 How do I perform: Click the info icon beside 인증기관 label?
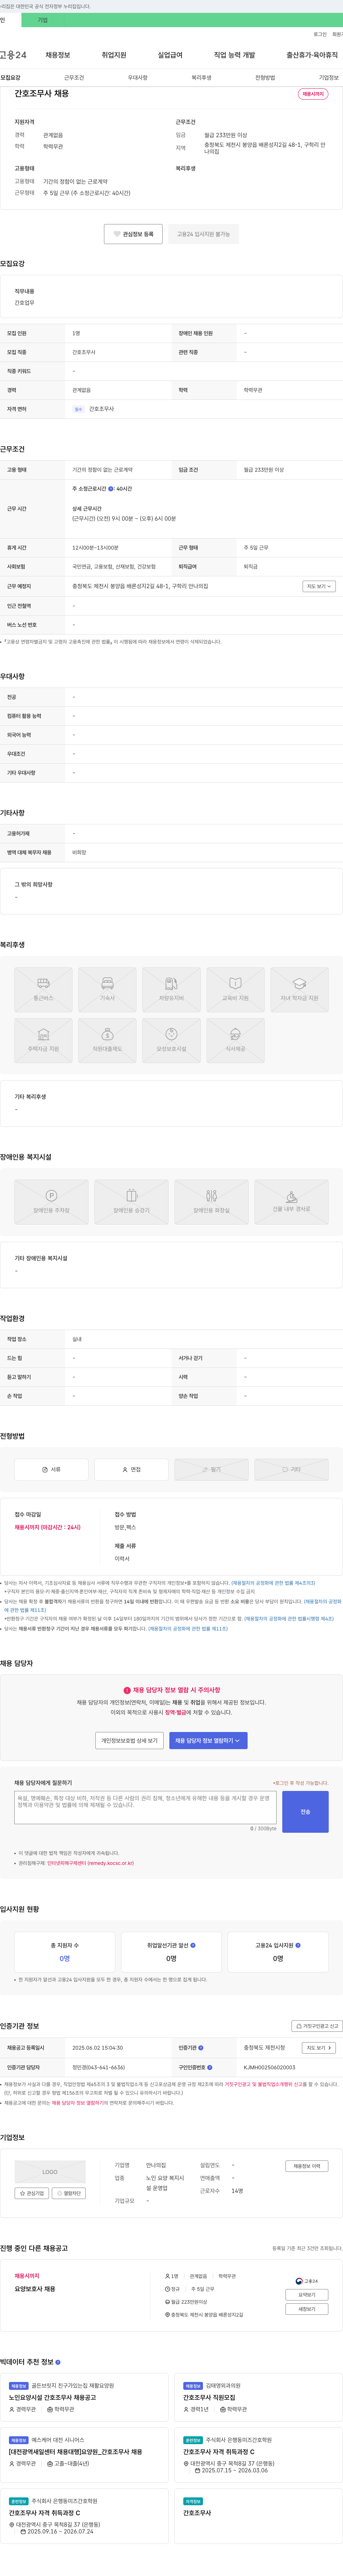[x=201, y=2048]
